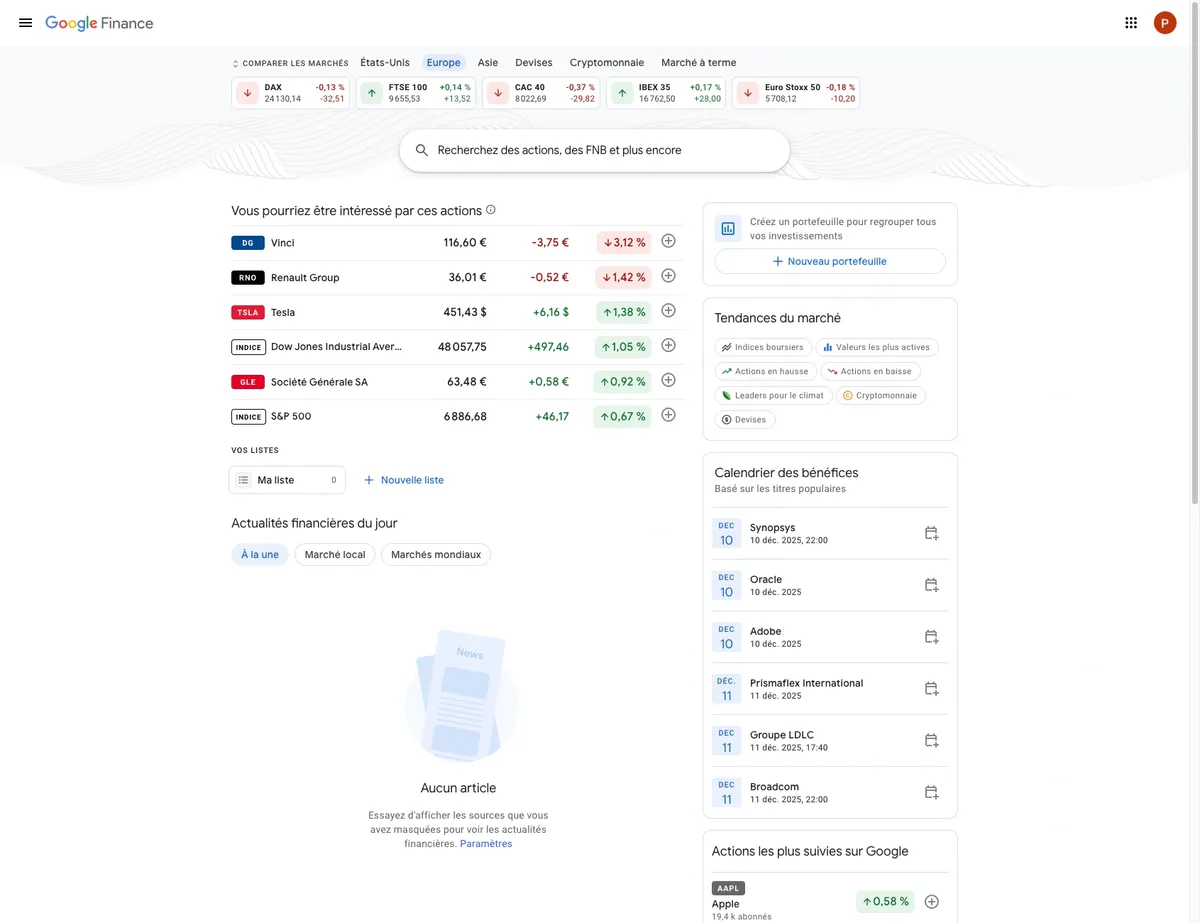Switch to Asie markets tab

(x=488, y=63)
